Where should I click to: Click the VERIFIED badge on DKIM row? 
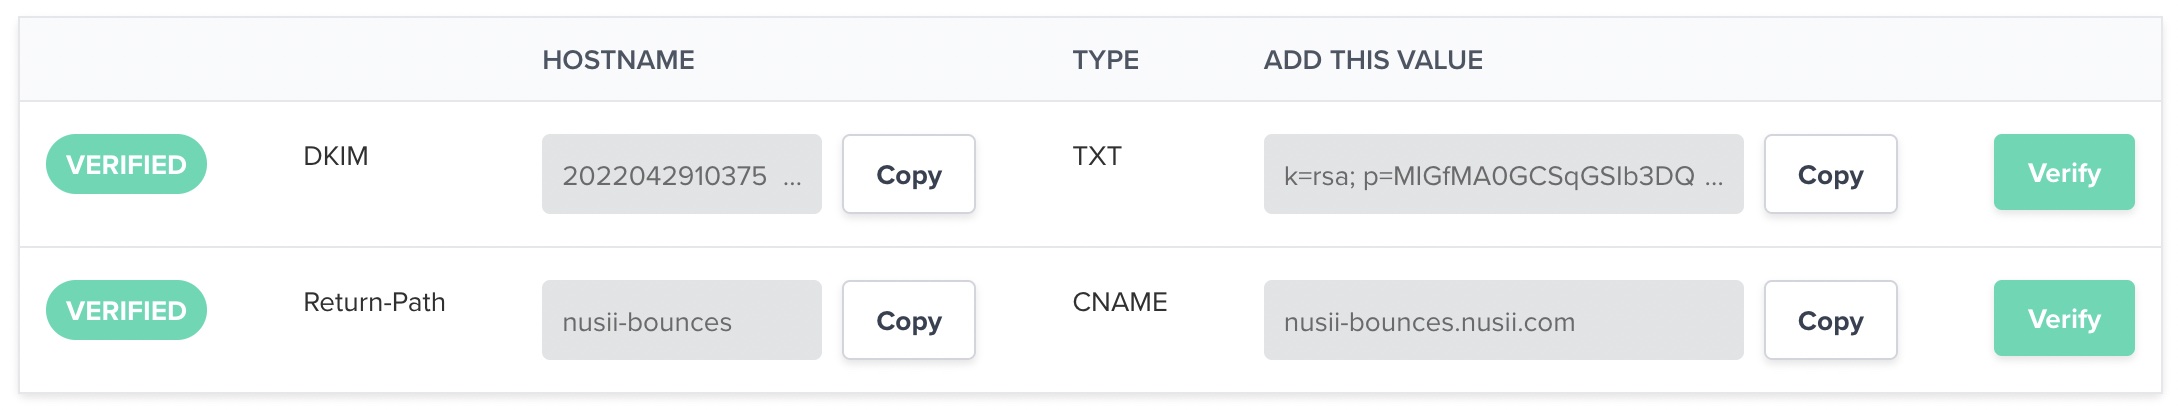[126, 164]
